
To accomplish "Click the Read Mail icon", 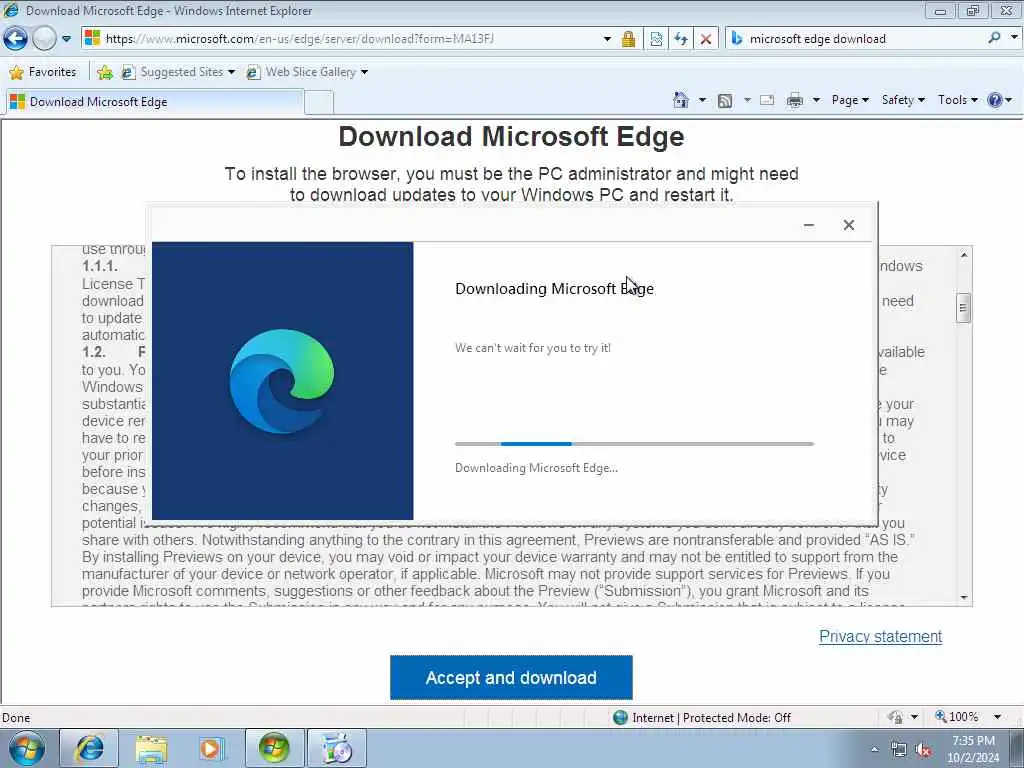I will point(767,100).
